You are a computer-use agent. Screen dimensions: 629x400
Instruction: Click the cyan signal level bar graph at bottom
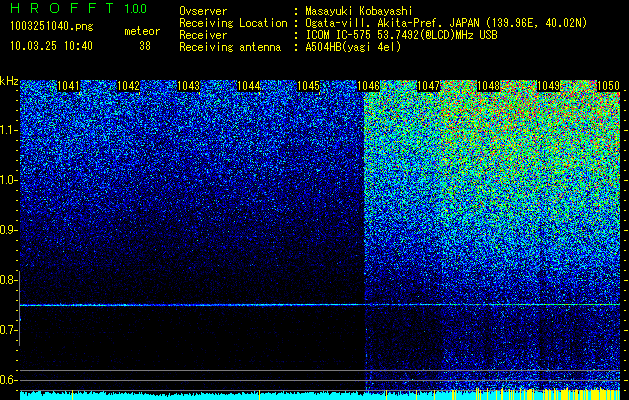point(320,395)
